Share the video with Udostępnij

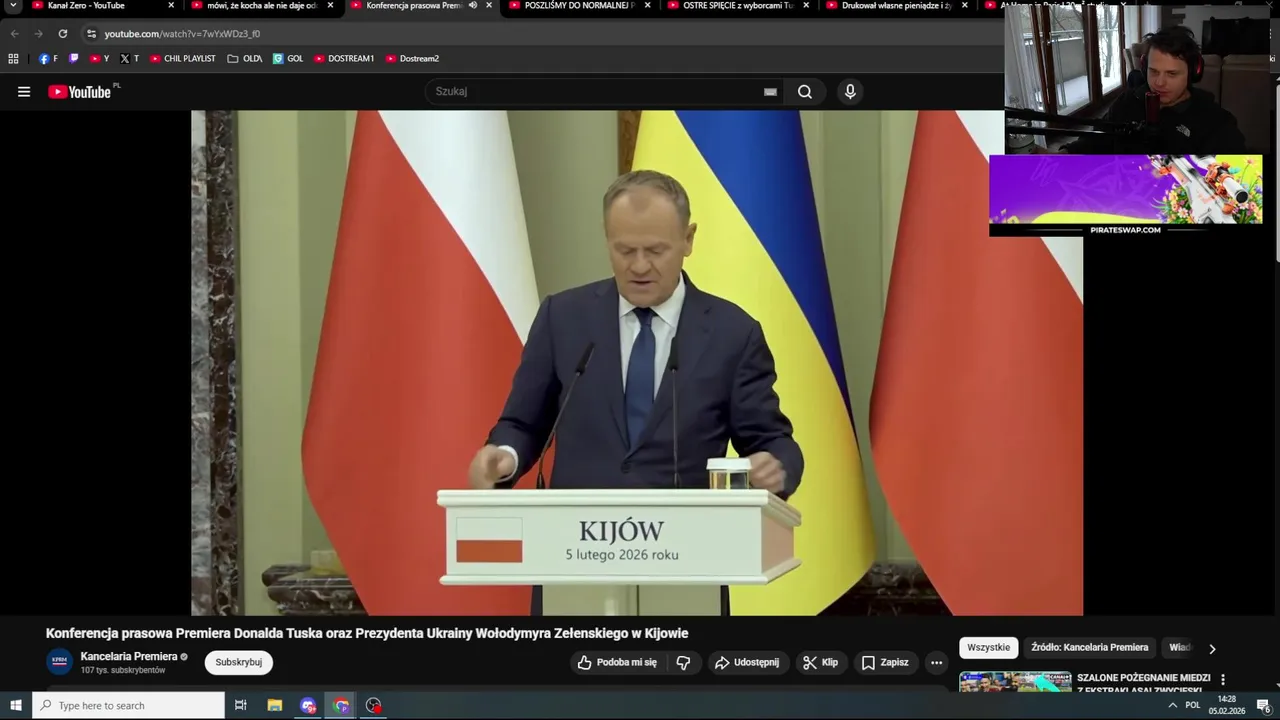(748, 662)
